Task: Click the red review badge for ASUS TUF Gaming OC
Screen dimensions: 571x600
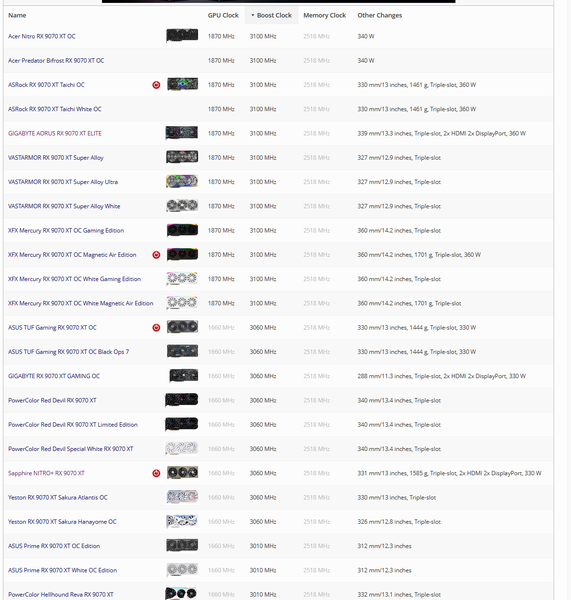Action: [x=156, y=328]
